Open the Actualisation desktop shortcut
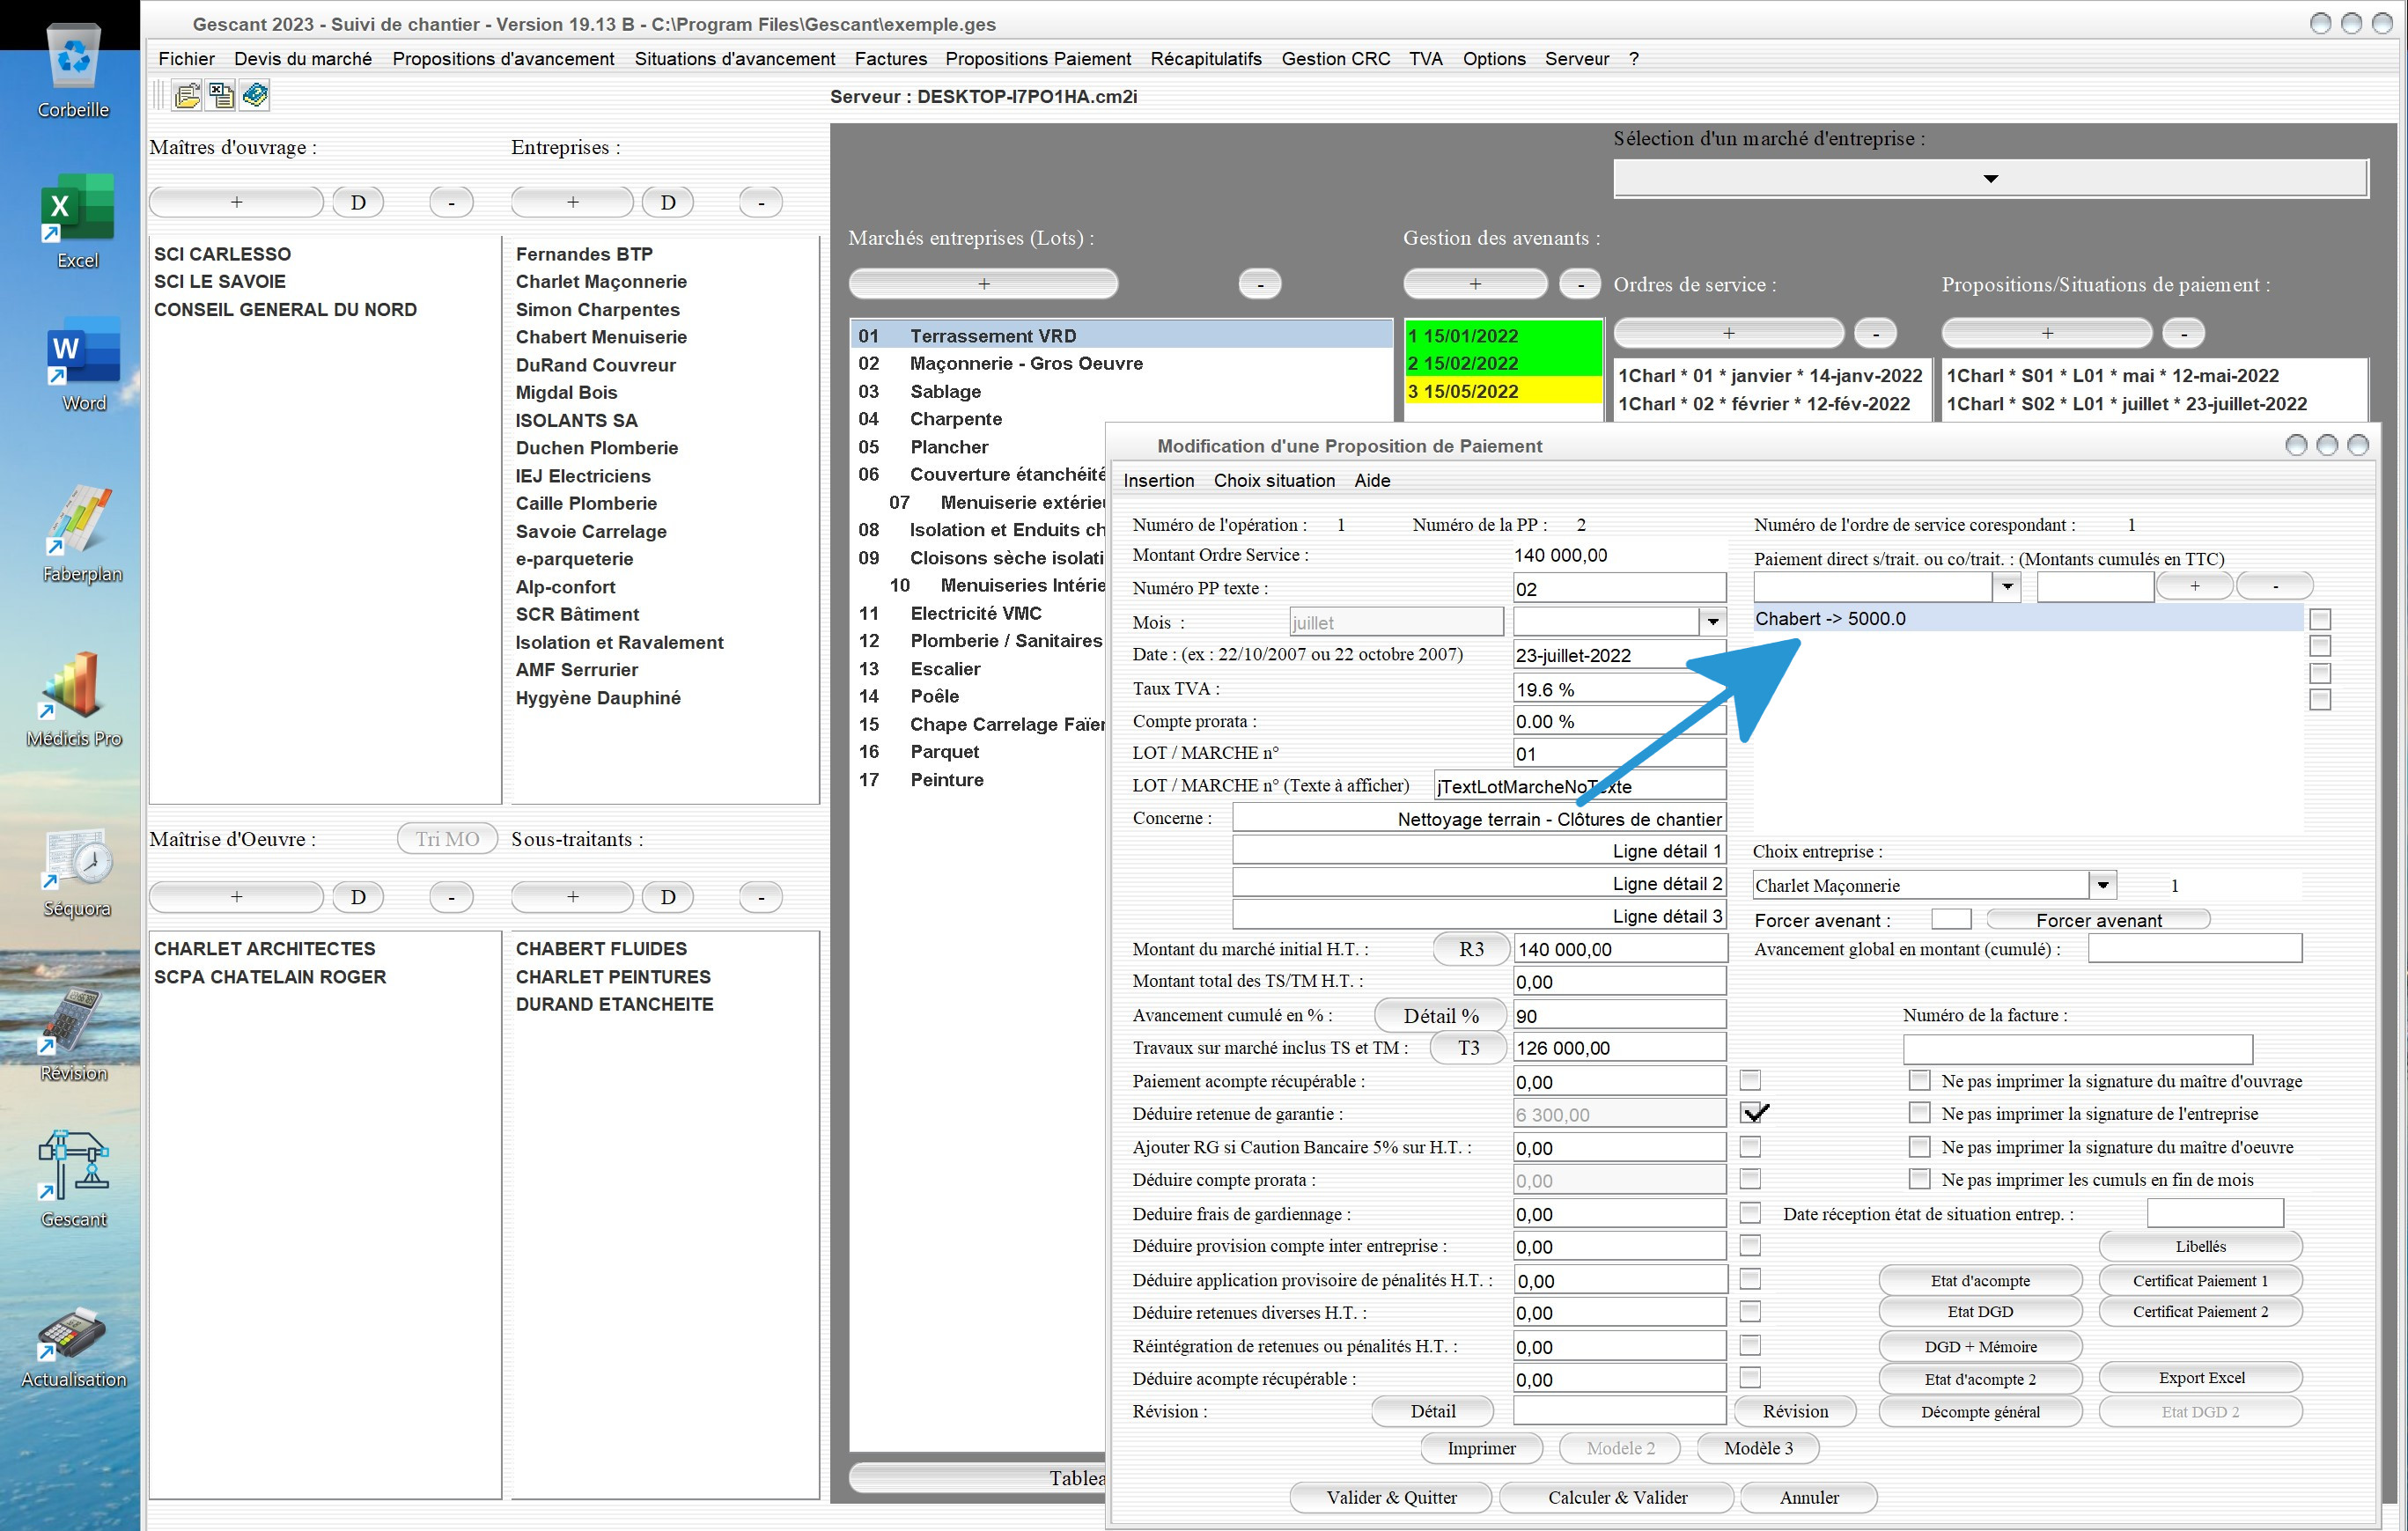This screenshot has height=1531, width=2408. [x=74, y=1347]
